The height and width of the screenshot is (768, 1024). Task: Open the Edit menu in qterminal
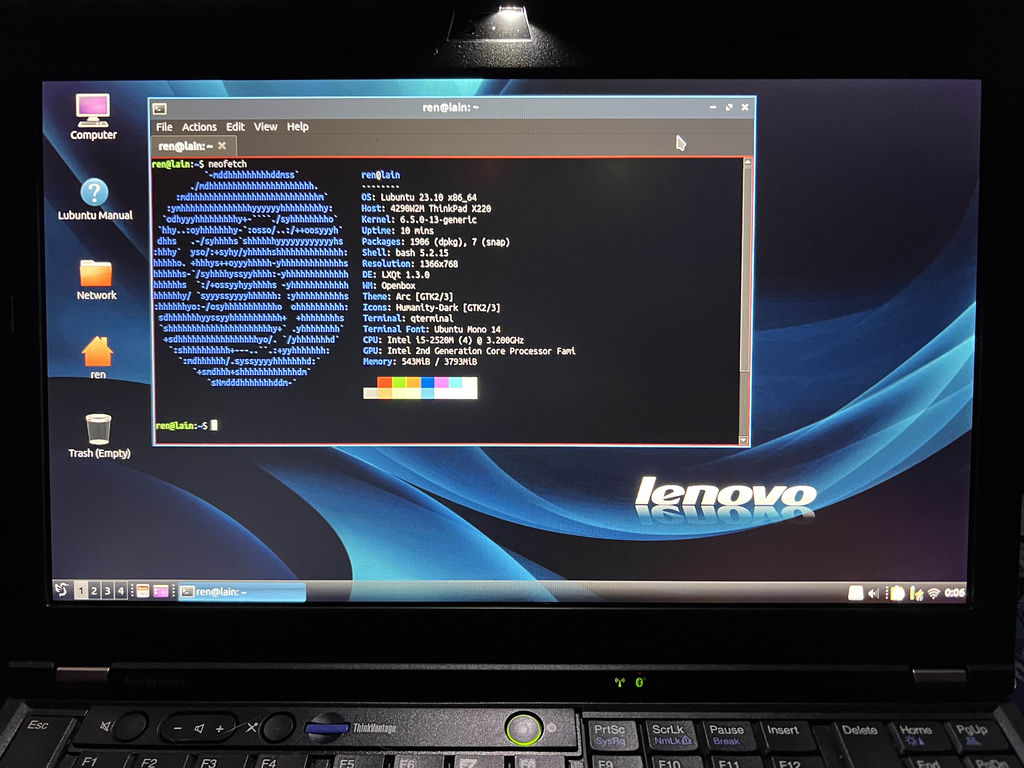235,127
